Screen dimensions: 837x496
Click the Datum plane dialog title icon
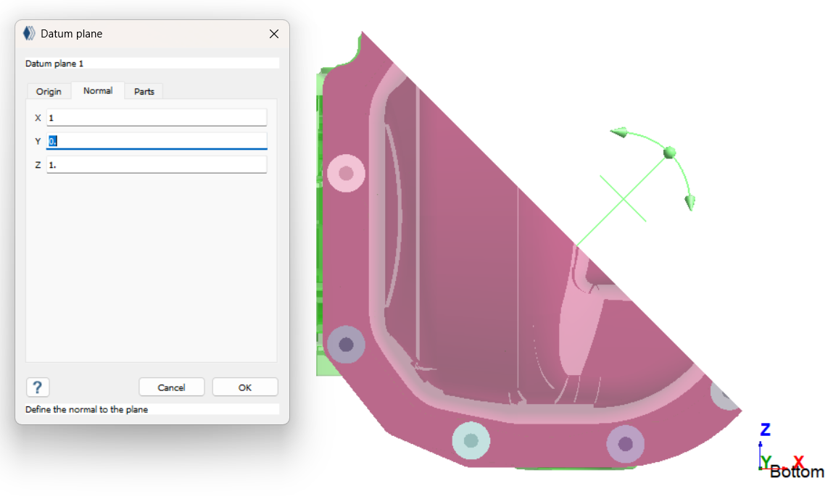29,33
